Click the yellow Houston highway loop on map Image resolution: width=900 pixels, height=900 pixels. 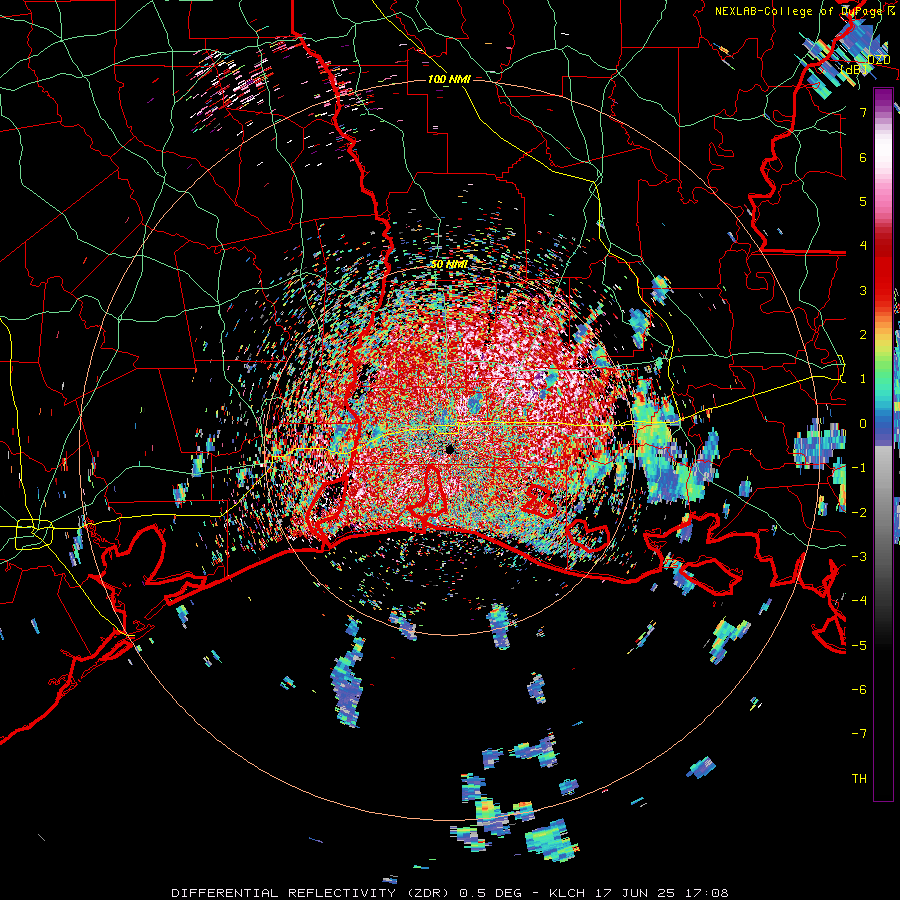point(33,534)
